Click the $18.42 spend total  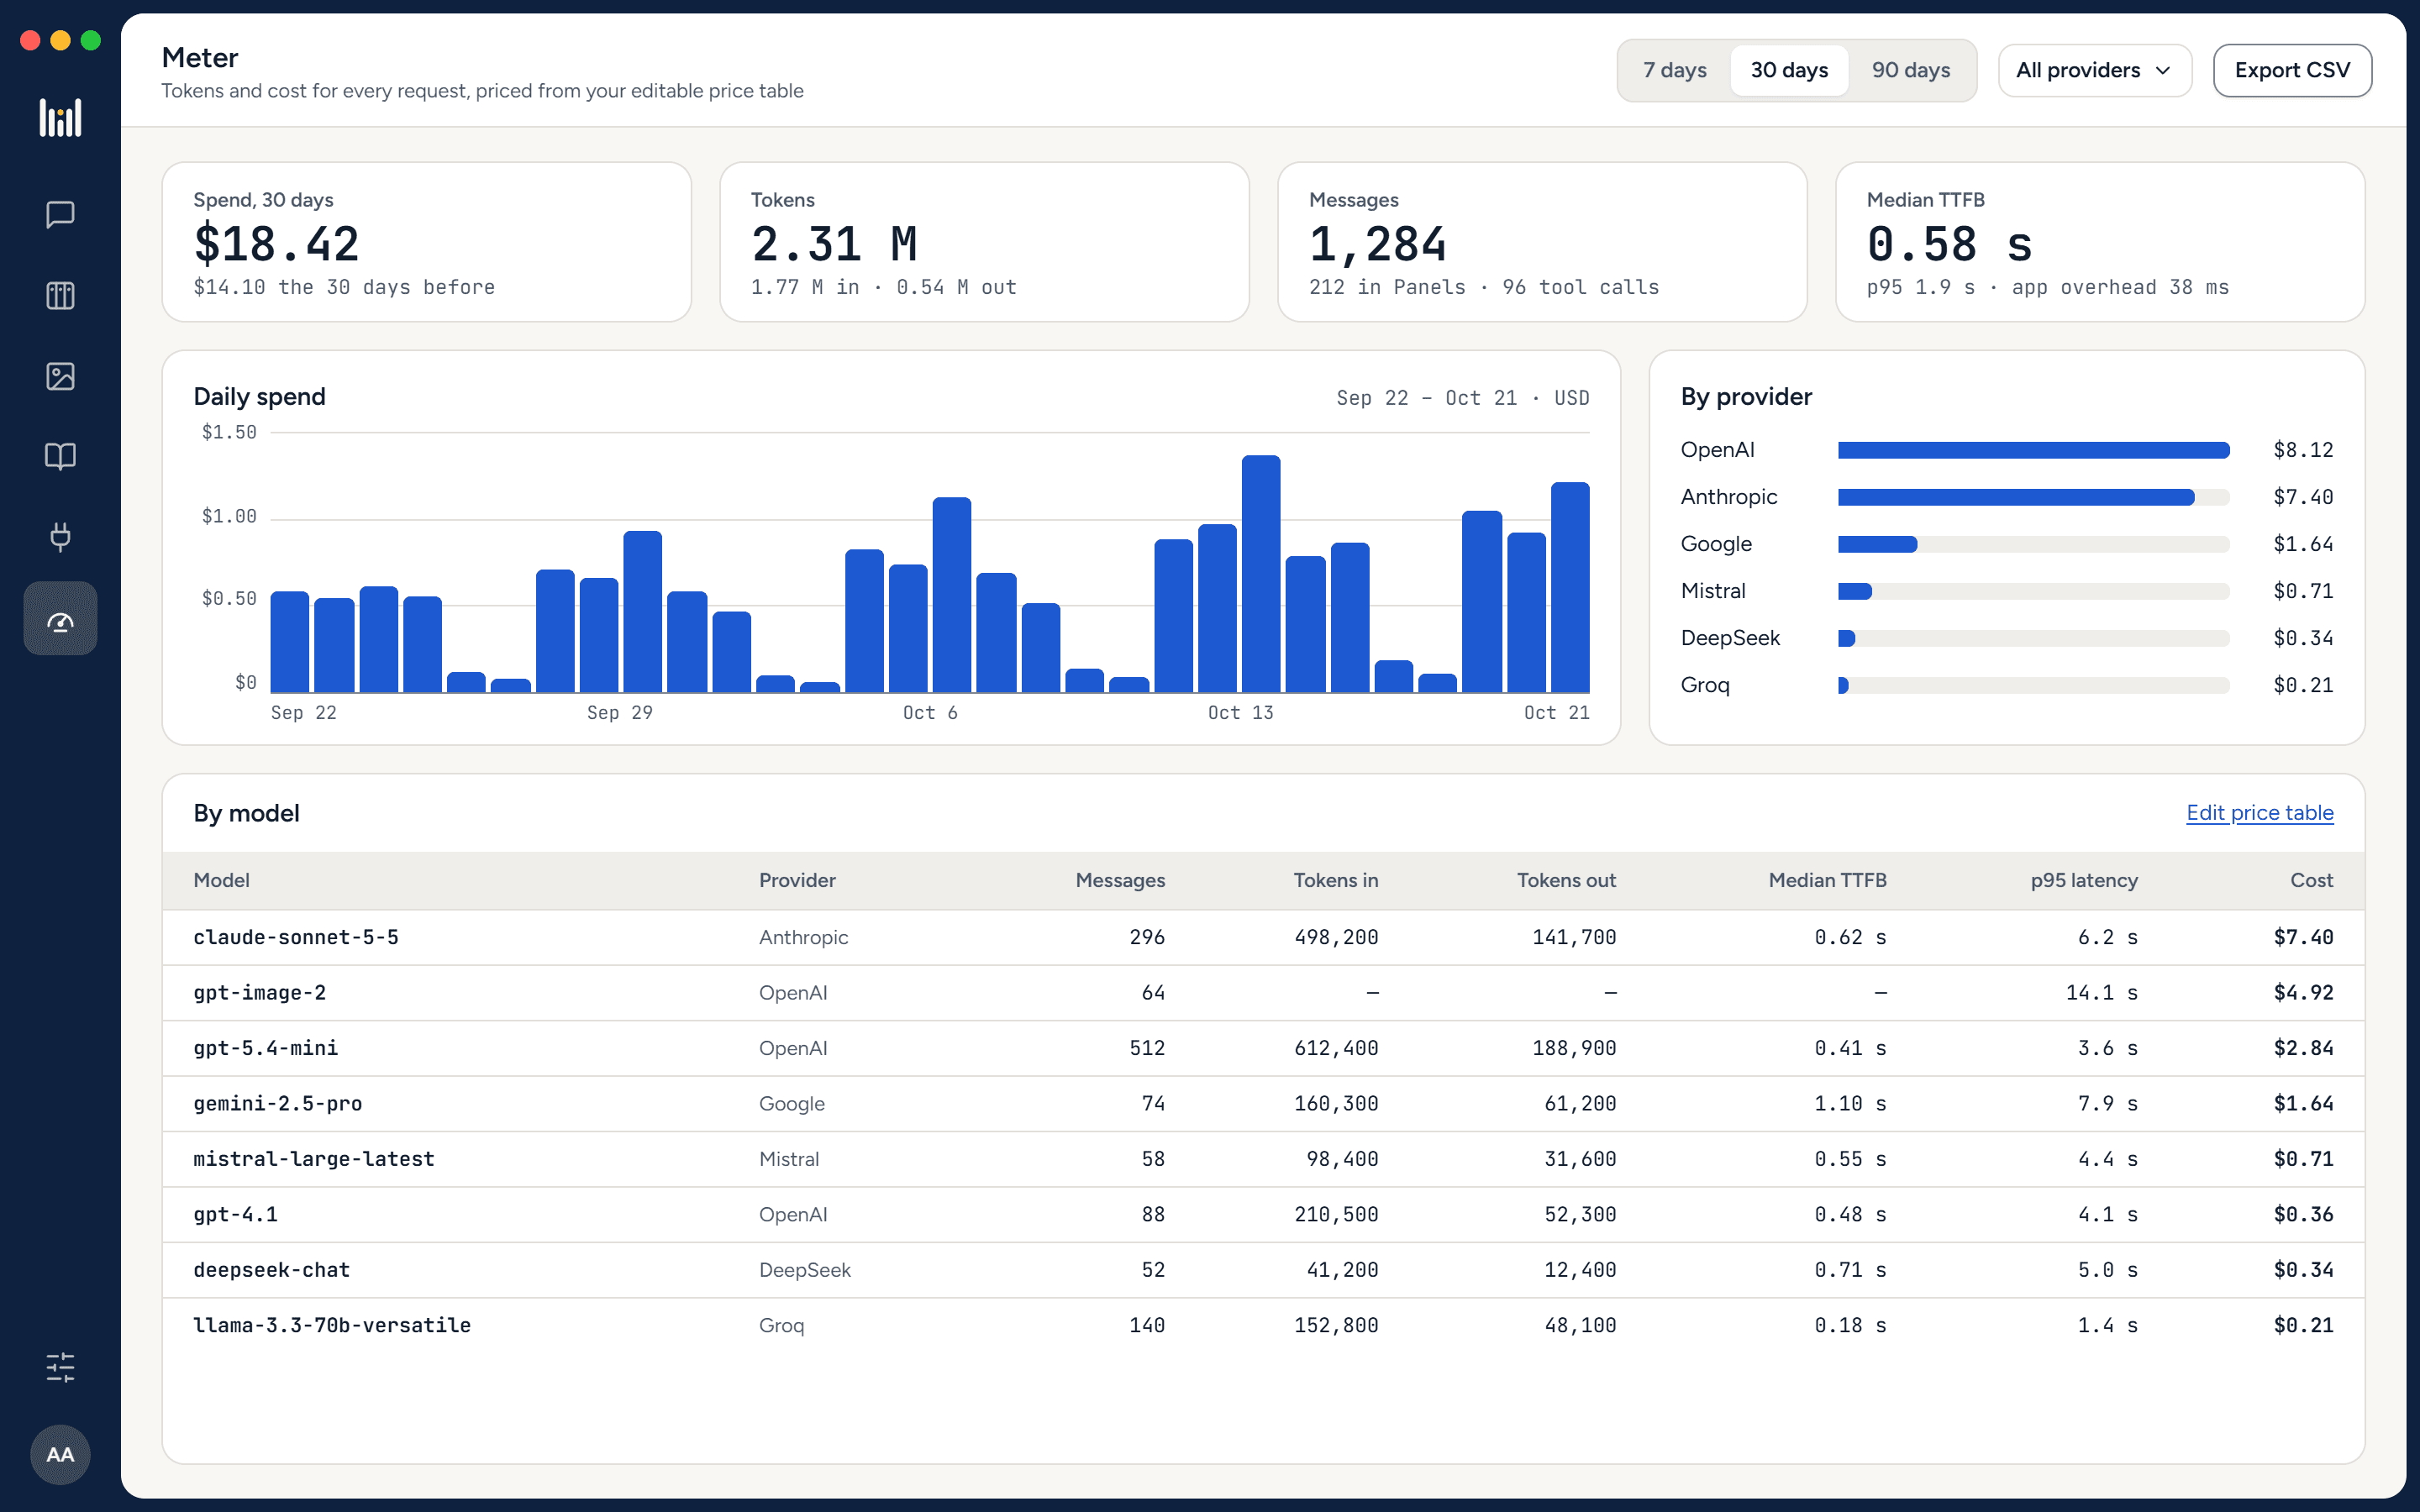click(276, 244)
